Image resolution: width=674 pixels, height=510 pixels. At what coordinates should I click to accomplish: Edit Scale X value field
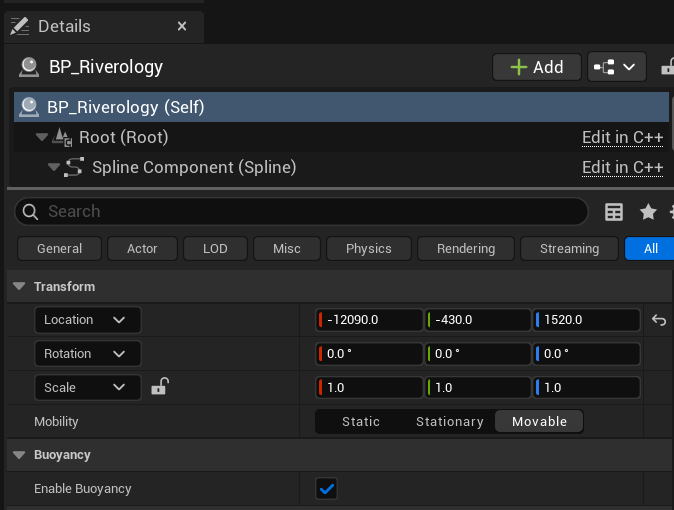coord(369,387)
